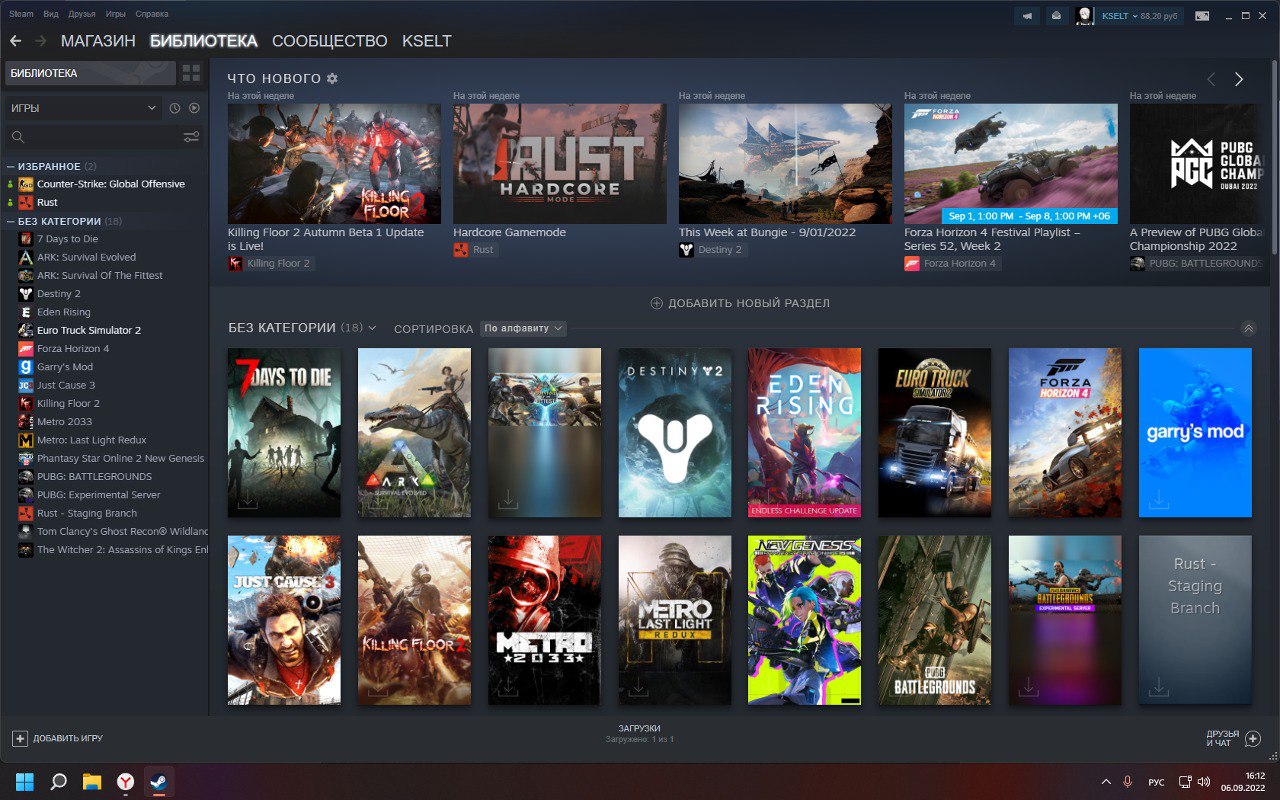Viewport: 1280px width, 800px height.
Task: Open Killing Floor 2 tag under news
Action: click(x=270, y=264)
